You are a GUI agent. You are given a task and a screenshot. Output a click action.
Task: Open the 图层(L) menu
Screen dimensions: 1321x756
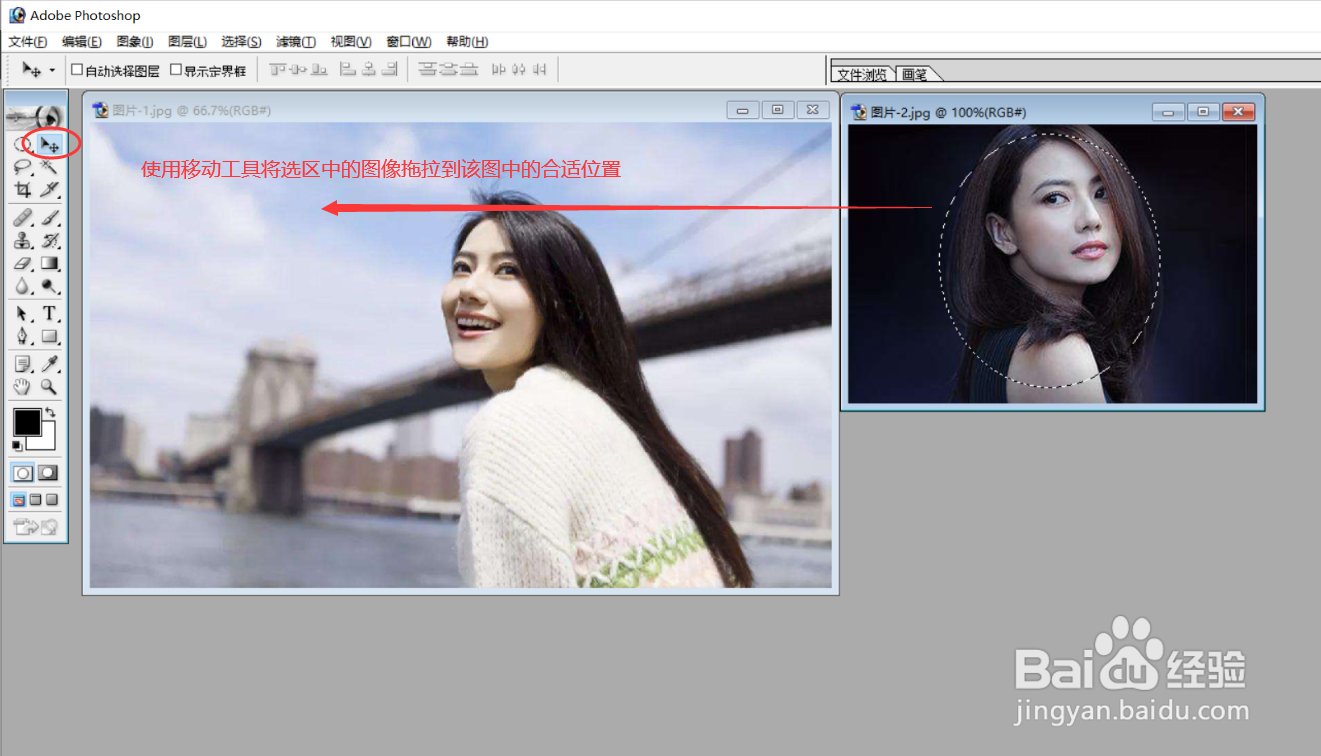[187, 41]
